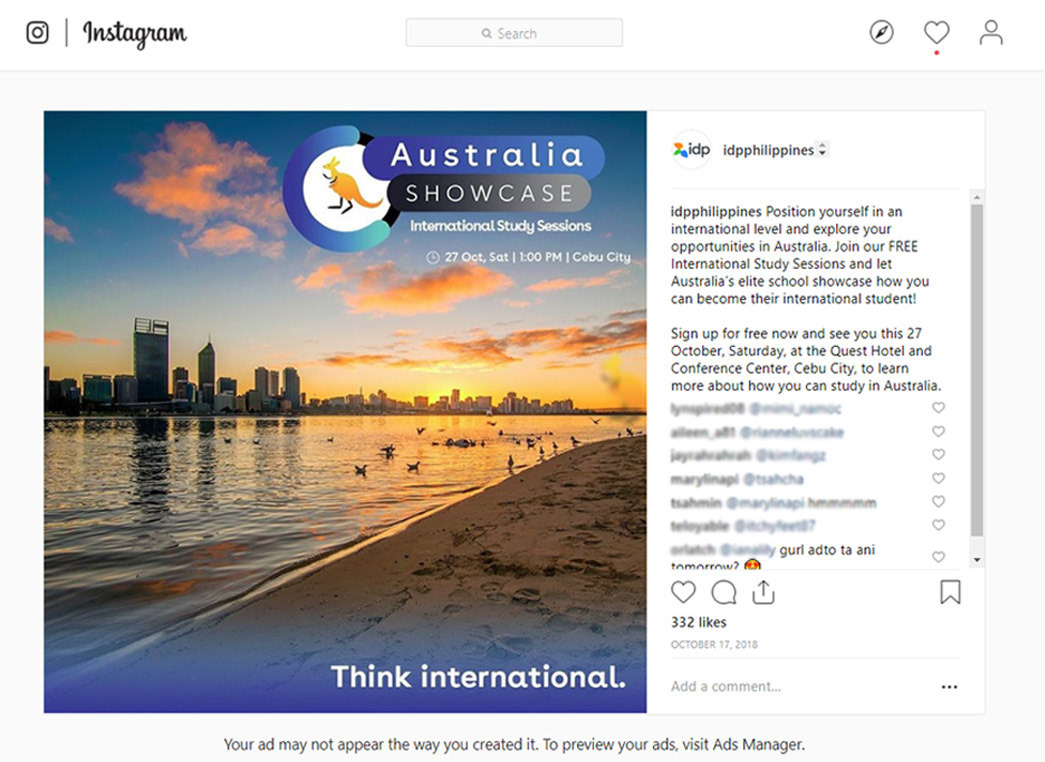Open the three-dot more options menu
Screen dimensions: 1045x762
[949, 687]
